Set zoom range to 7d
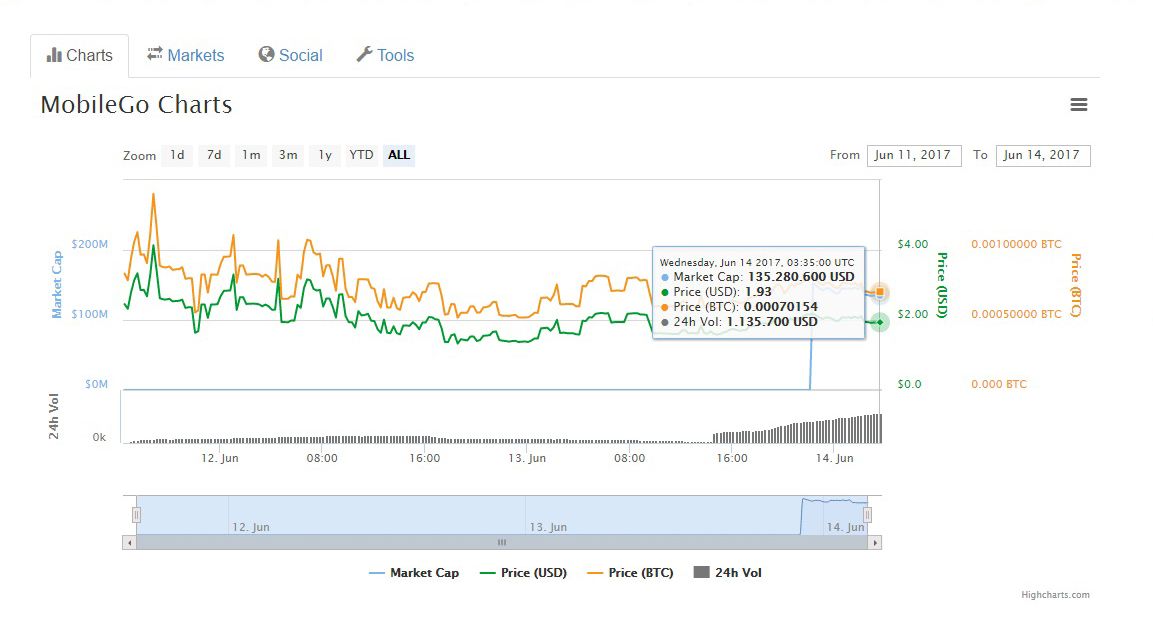1153x621 pixels. (x=214, y=155)
